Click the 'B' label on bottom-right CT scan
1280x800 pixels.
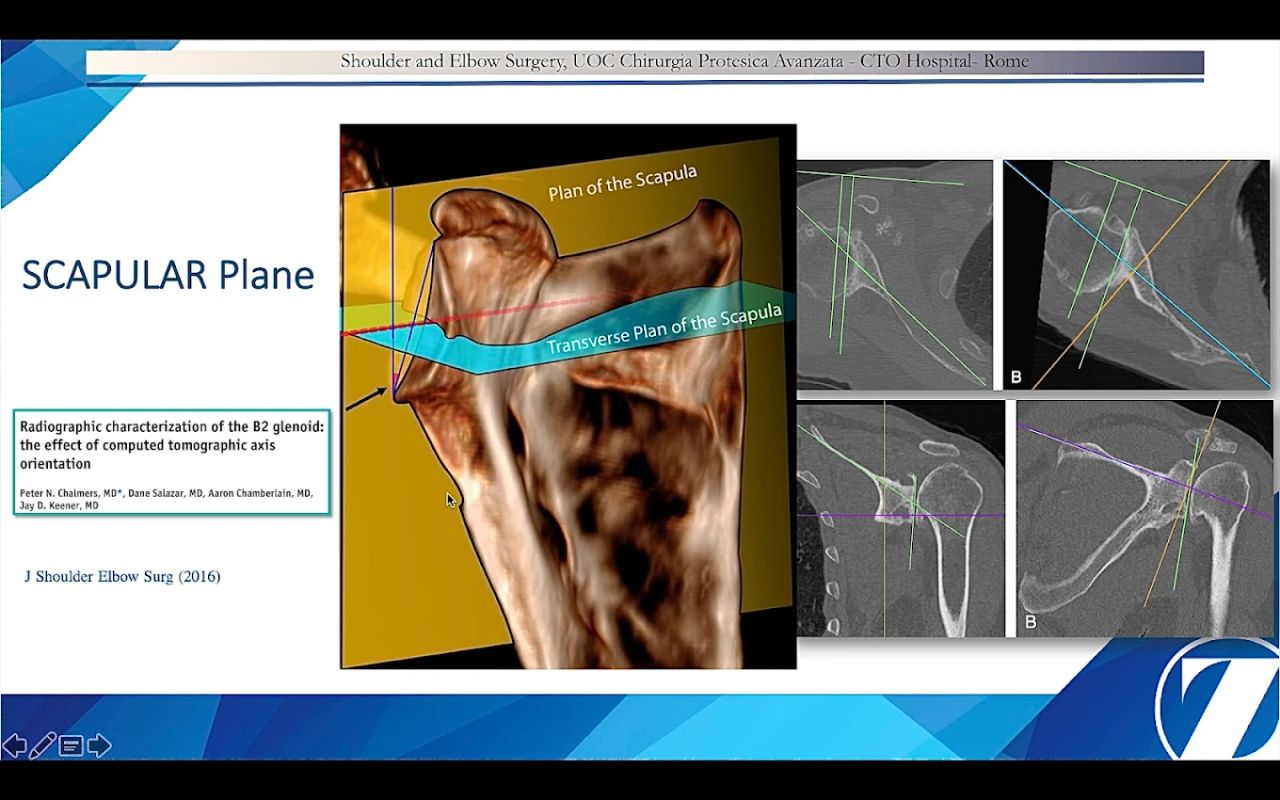tap(1030, 622)
